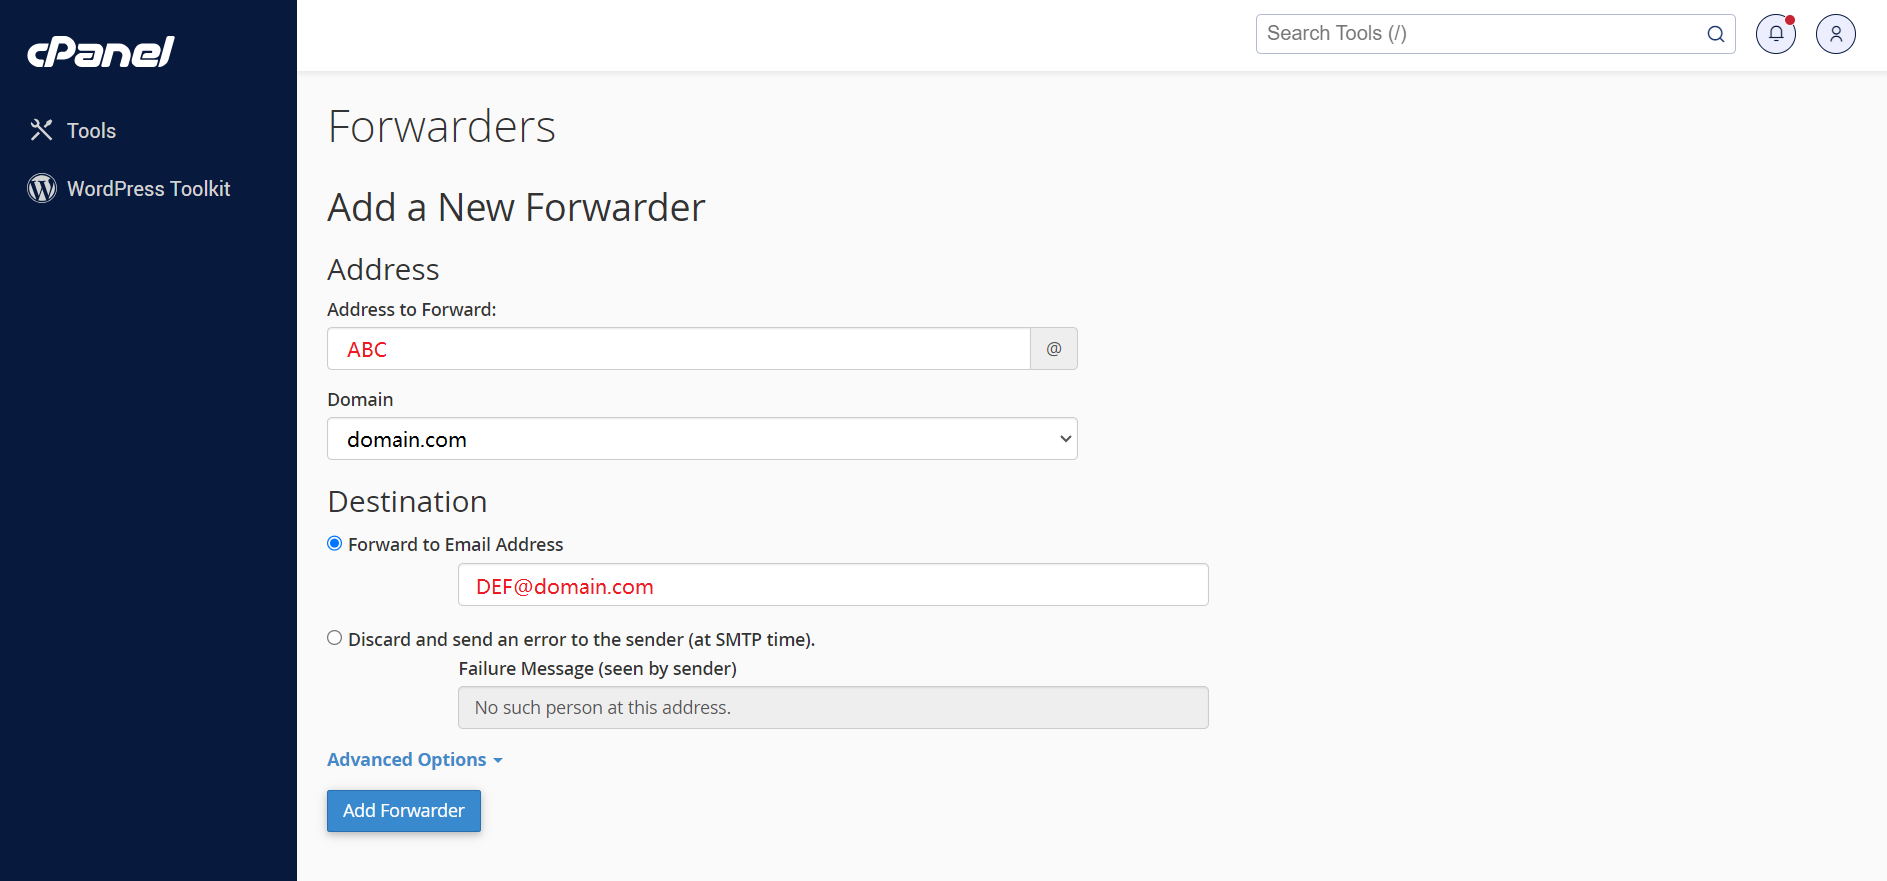This screenshot has height=881, width=1887.
Task: Open the Domain dropdown
Action: tap(702, 439)
